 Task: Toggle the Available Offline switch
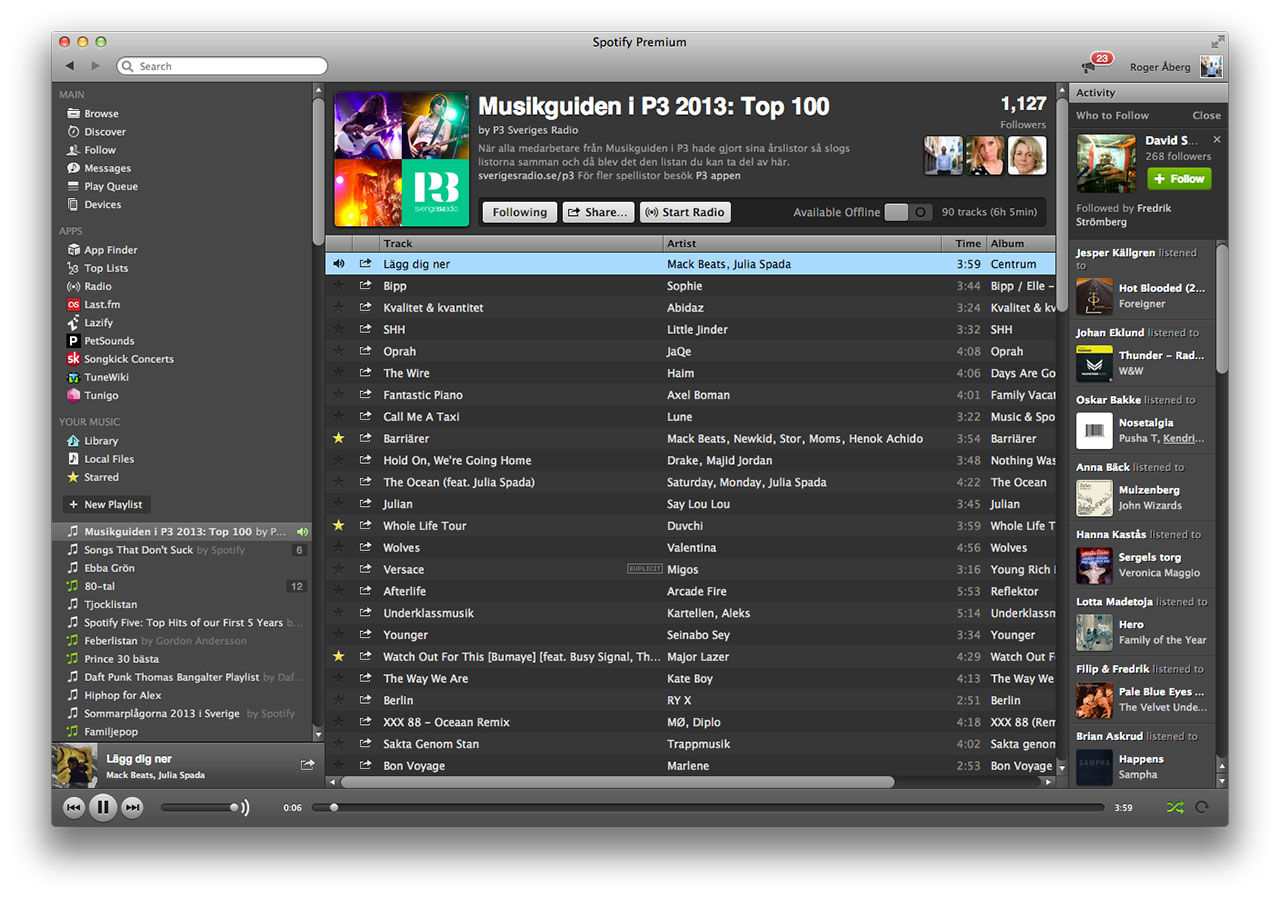(x=908, y=212)
